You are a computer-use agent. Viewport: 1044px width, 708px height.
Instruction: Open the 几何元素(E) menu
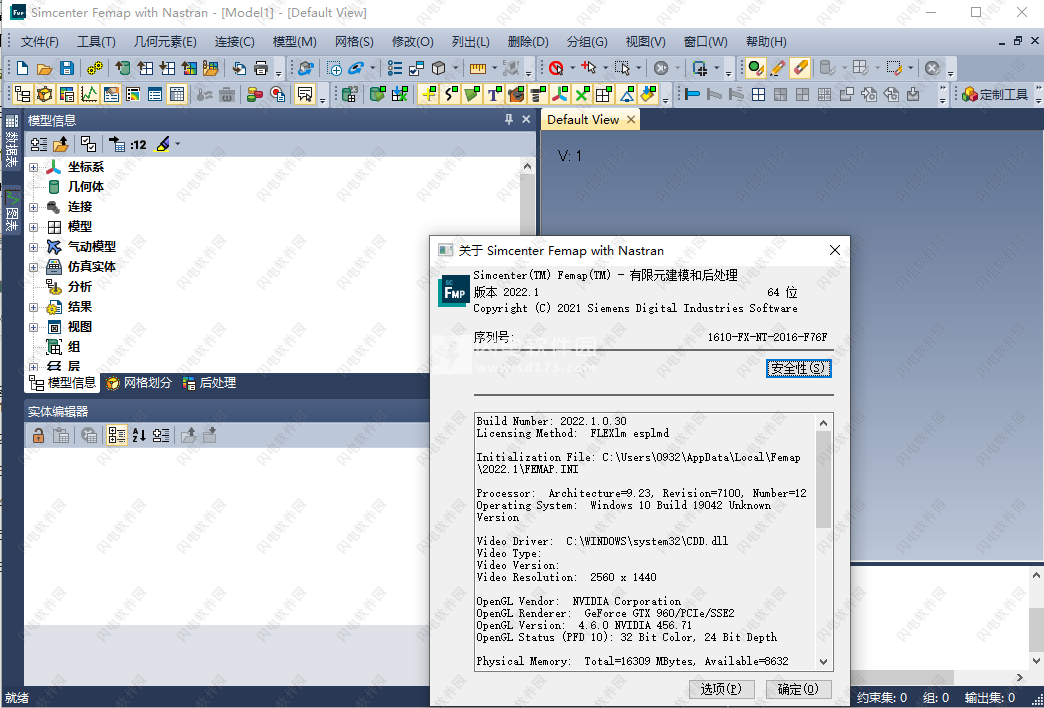[165, 42]
